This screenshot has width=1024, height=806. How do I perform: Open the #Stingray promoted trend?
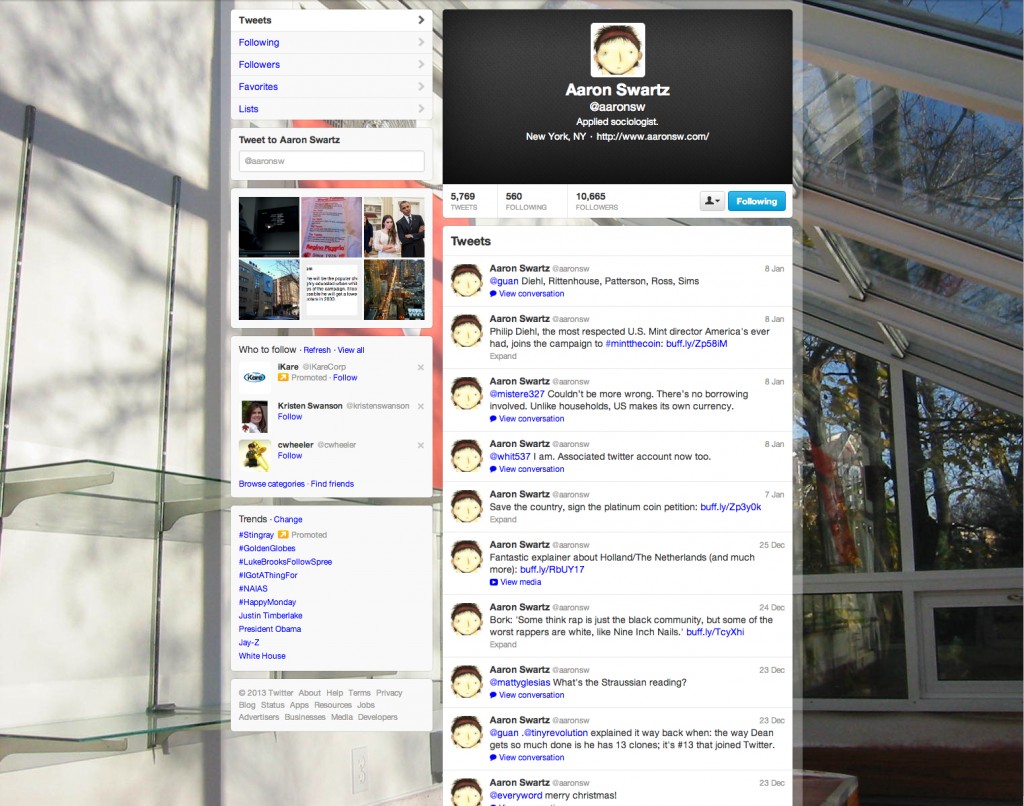point(256,535)
